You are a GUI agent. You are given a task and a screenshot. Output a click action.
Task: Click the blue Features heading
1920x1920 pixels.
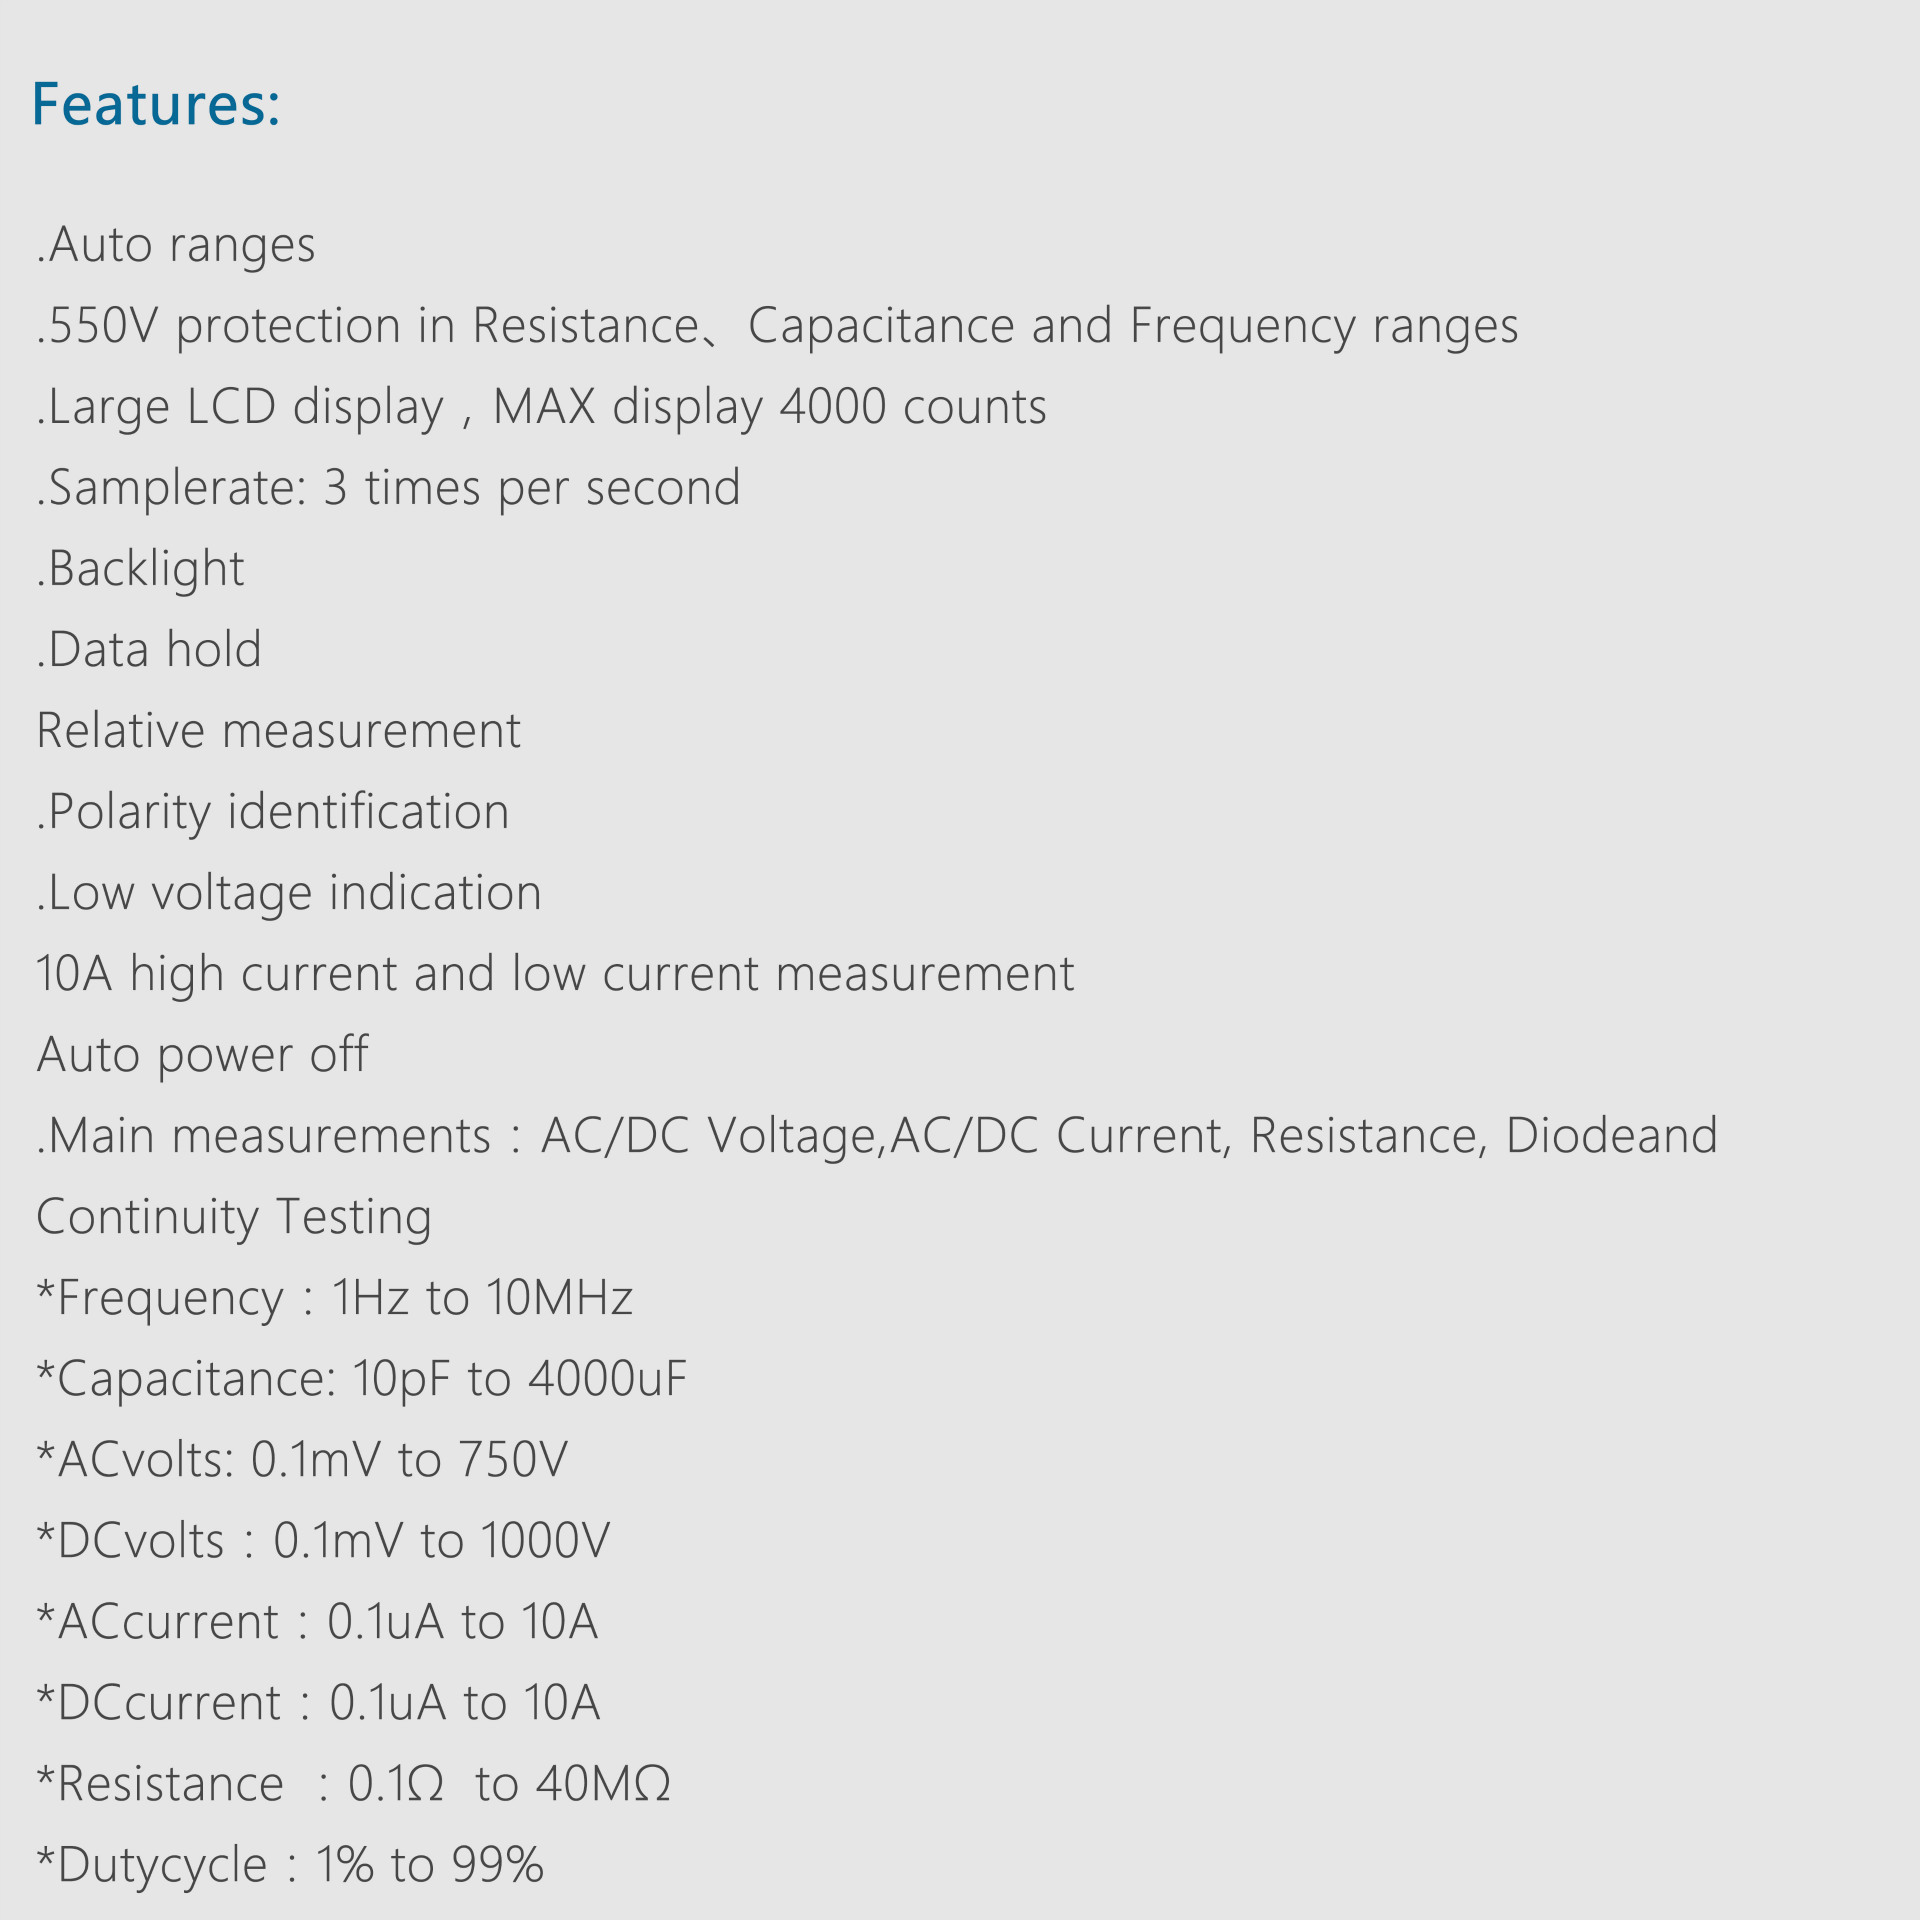click(156, 104)
